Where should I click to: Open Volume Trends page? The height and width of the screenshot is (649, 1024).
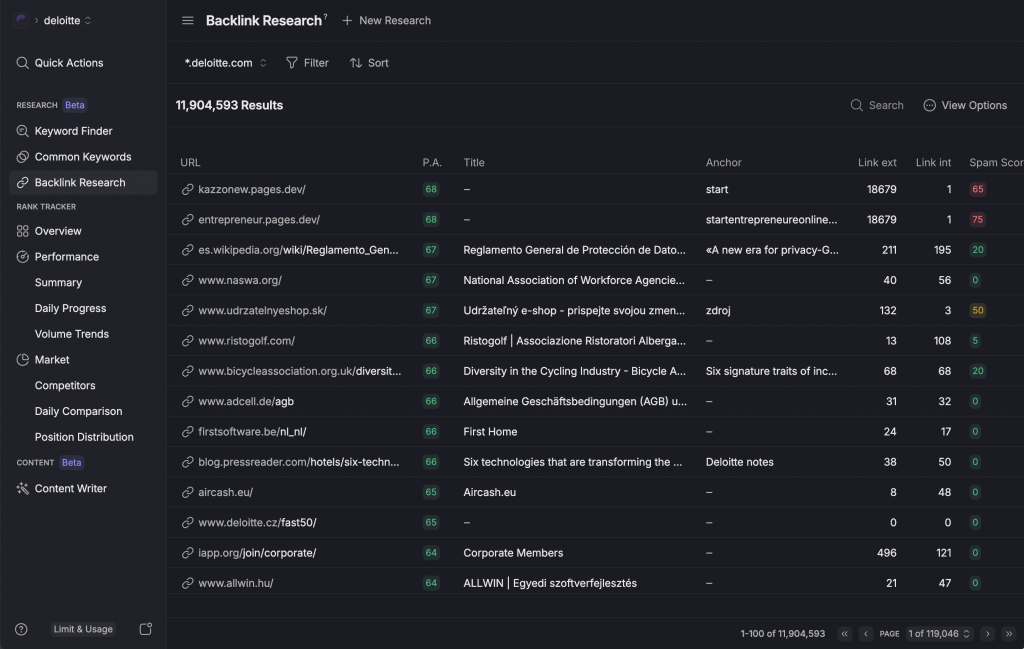click(72, 334)
